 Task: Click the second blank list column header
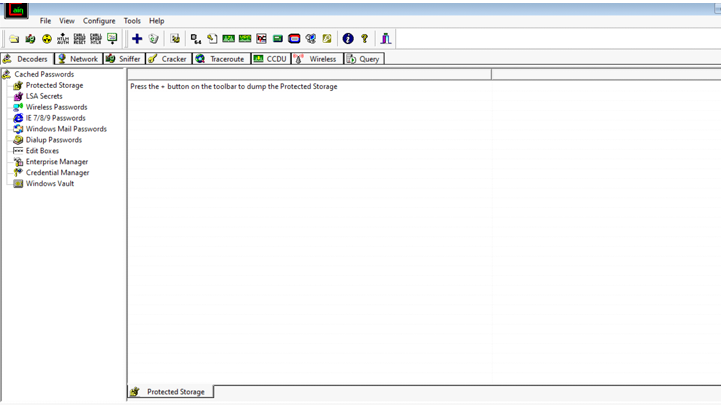pos(606,74)
